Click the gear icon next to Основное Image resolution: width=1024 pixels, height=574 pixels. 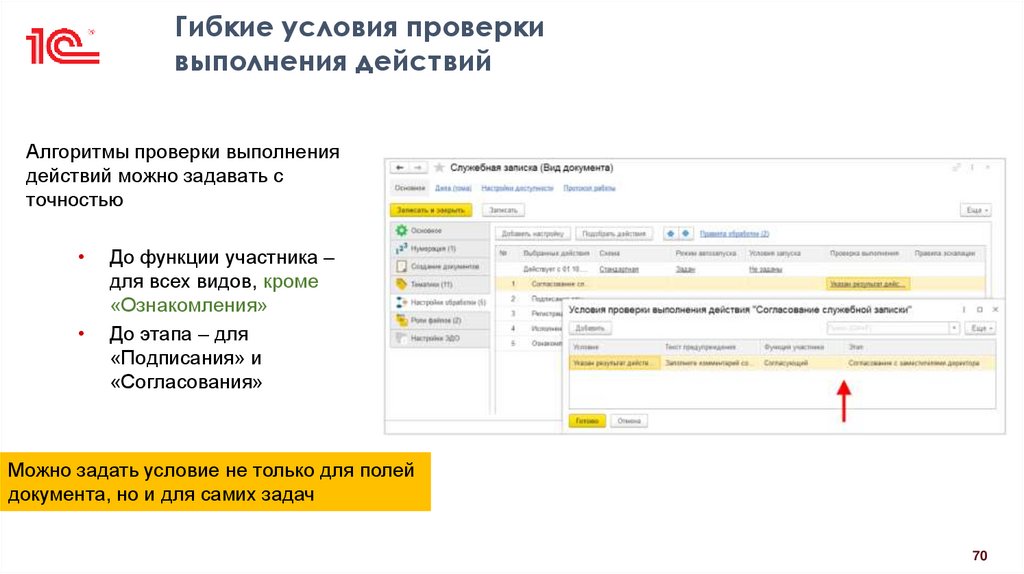click(401, 231)
